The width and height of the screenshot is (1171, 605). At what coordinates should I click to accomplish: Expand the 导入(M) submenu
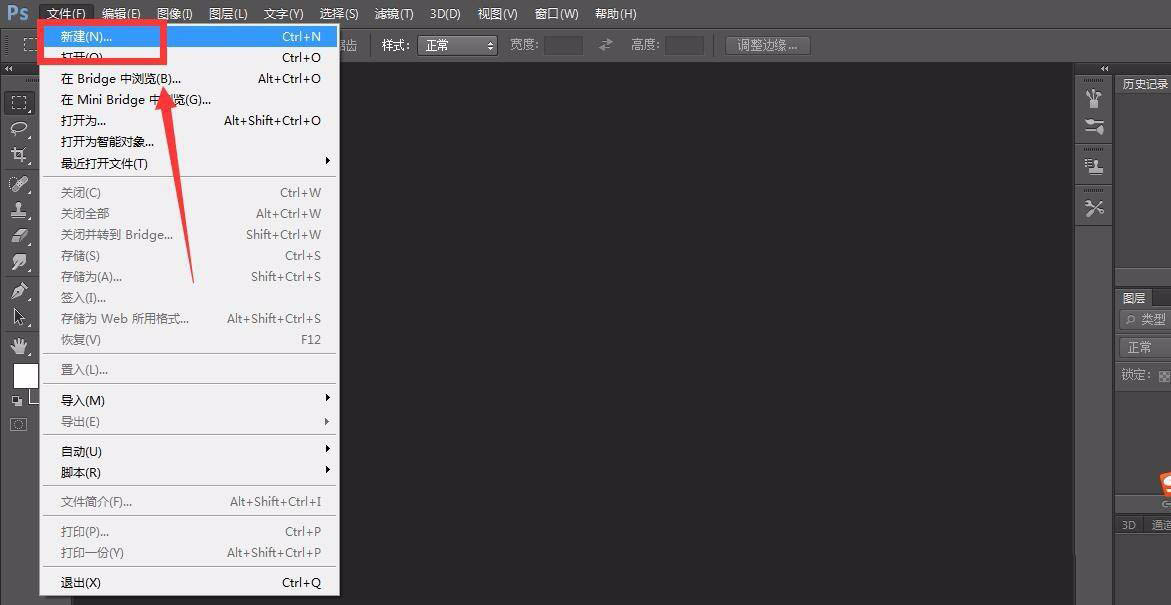[189, 400]
